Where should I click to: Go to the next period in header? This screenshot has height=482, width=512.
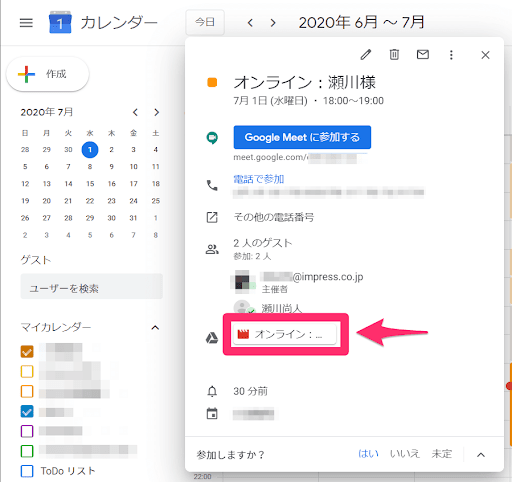pyautogui.click(x=273, y=23)
